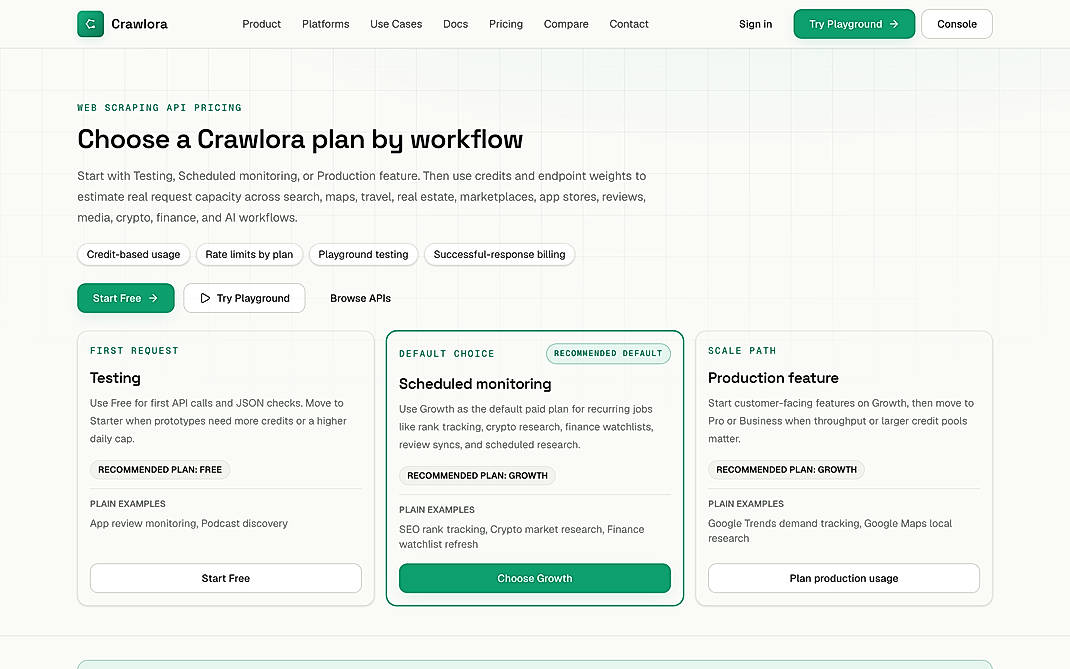Select the Playground testing chip
The height and width of the screenshot is (669, 1070).
(363, 255)
